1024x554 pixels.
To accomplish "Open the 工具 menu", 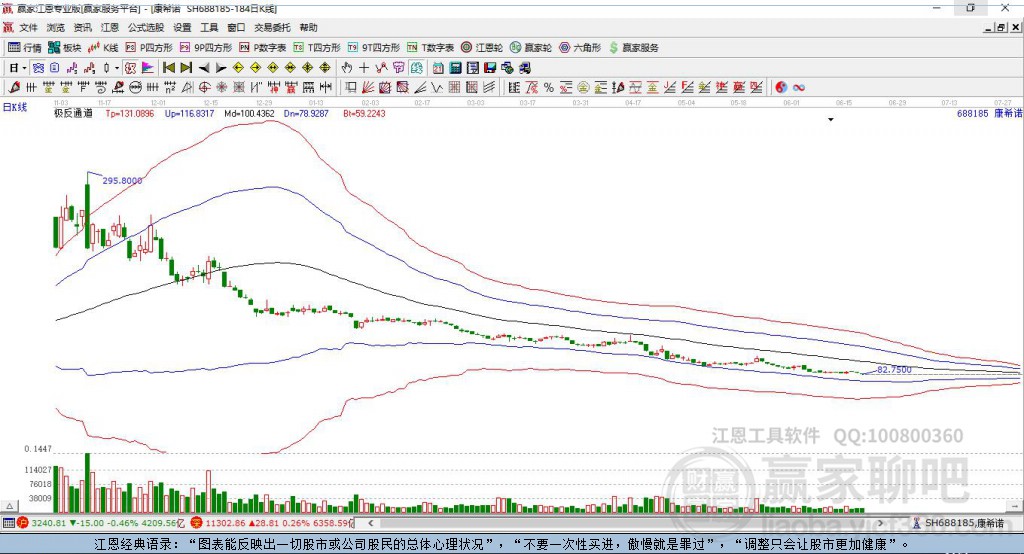I will tap(209, 27).
